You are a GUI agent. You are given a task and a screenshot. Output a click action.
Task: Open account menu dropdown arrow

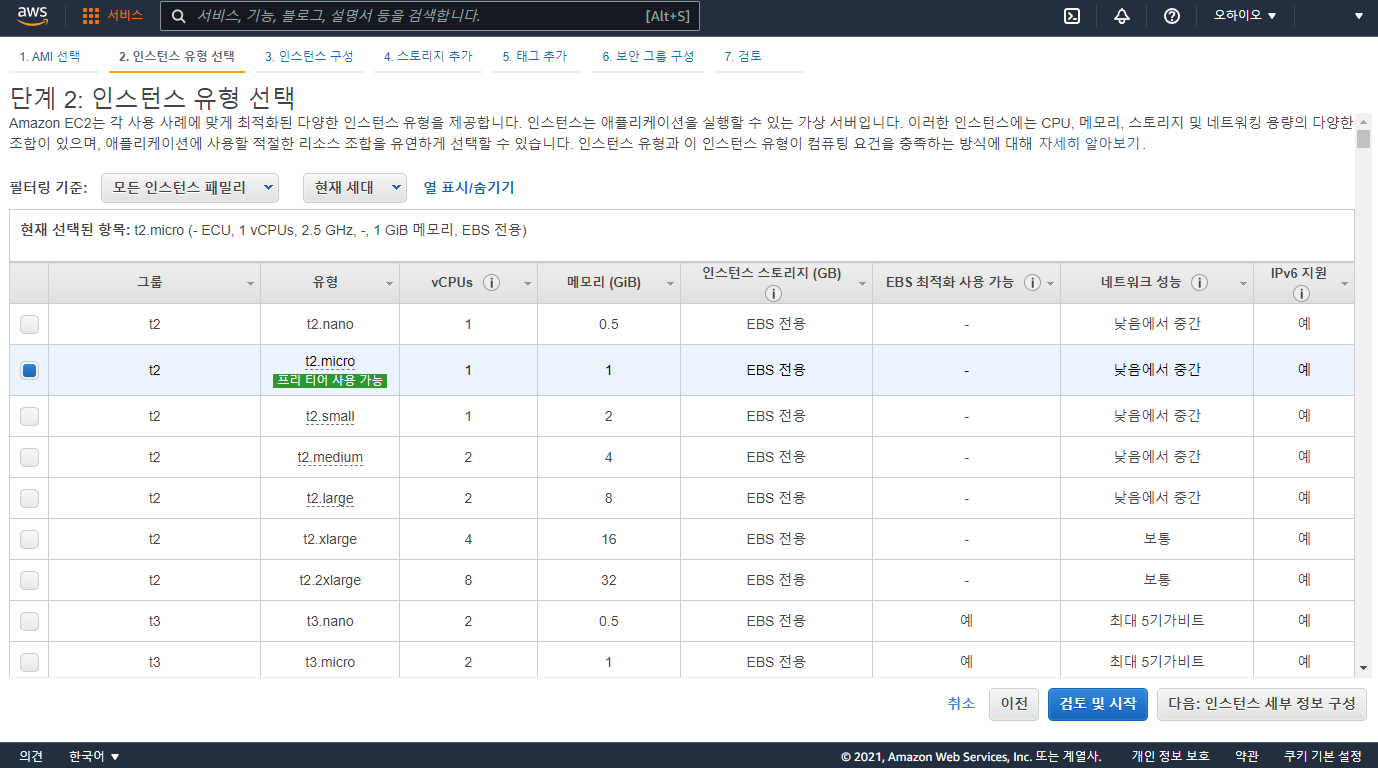(1358, 16)
